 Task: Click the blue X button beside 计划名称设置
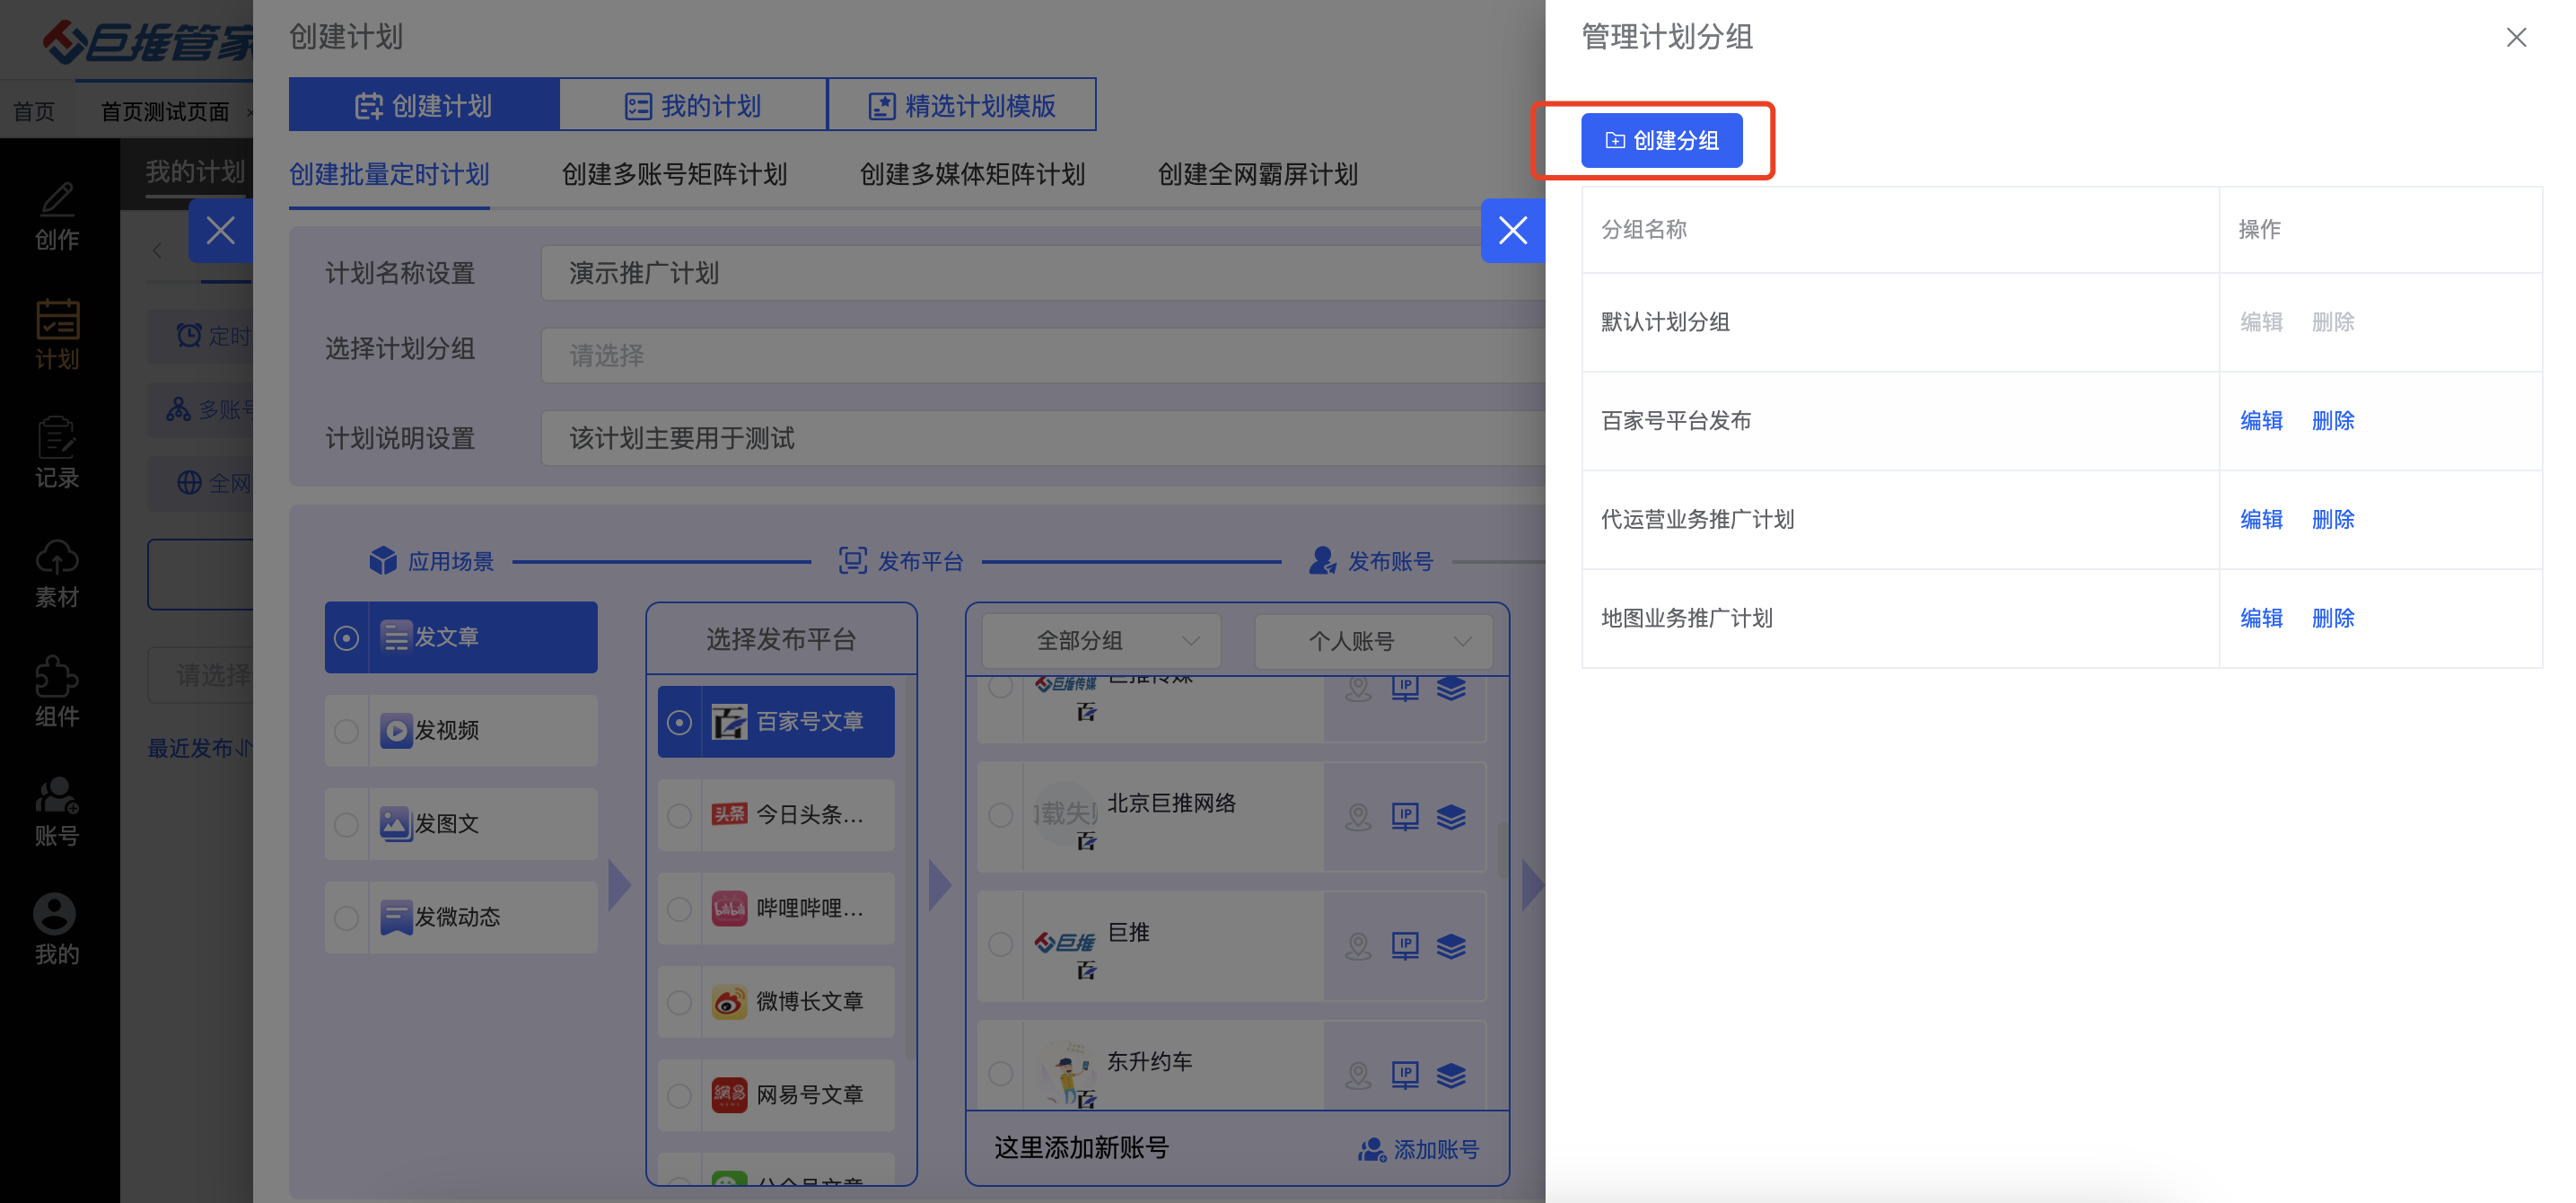[x=1512, y=231]
